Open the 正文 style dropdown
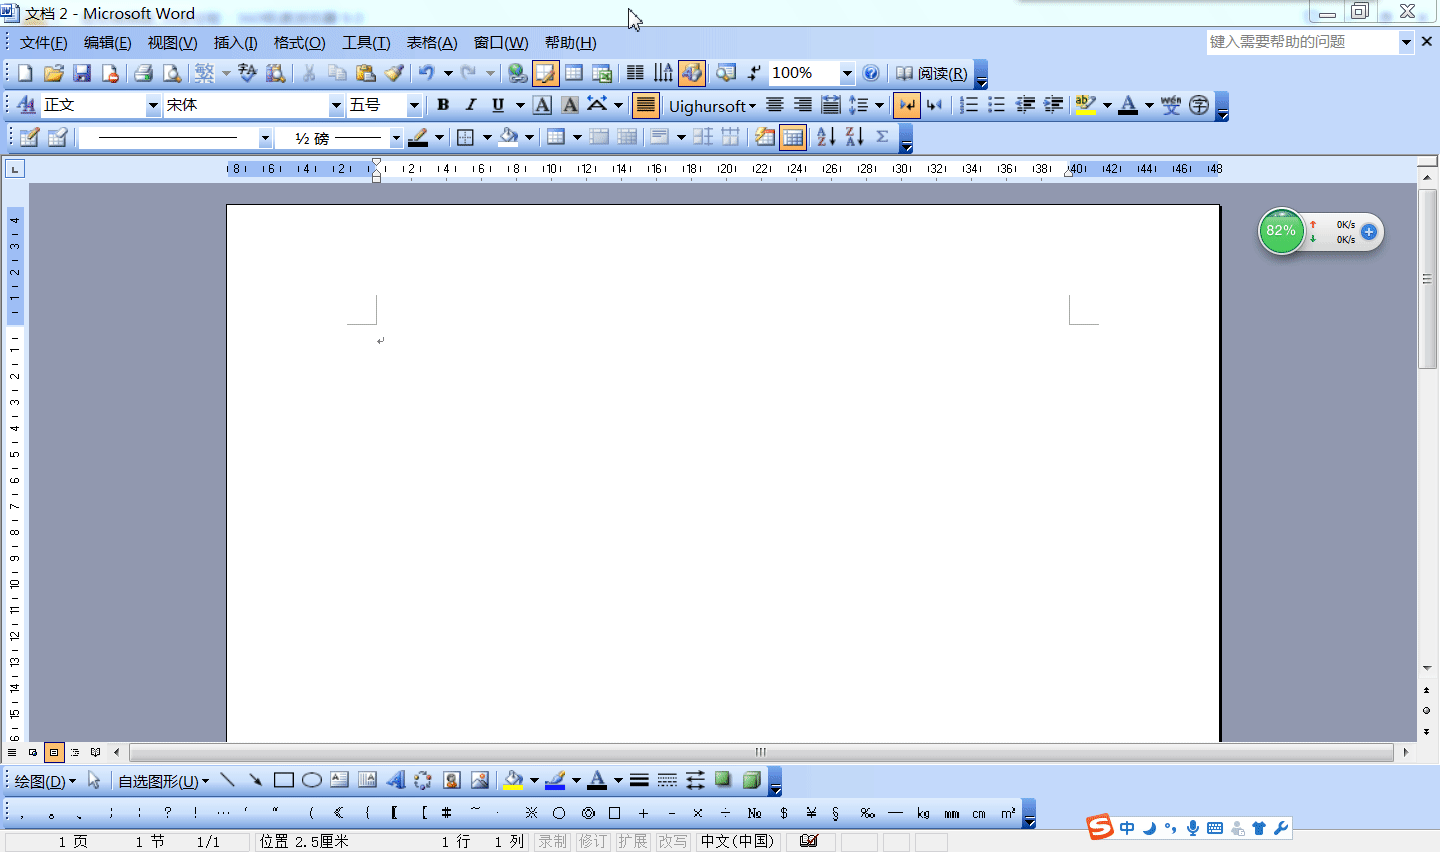Image resolution: width=1440 pixels, height=852 pixels. pyautogui.click(x=153, y=105)
